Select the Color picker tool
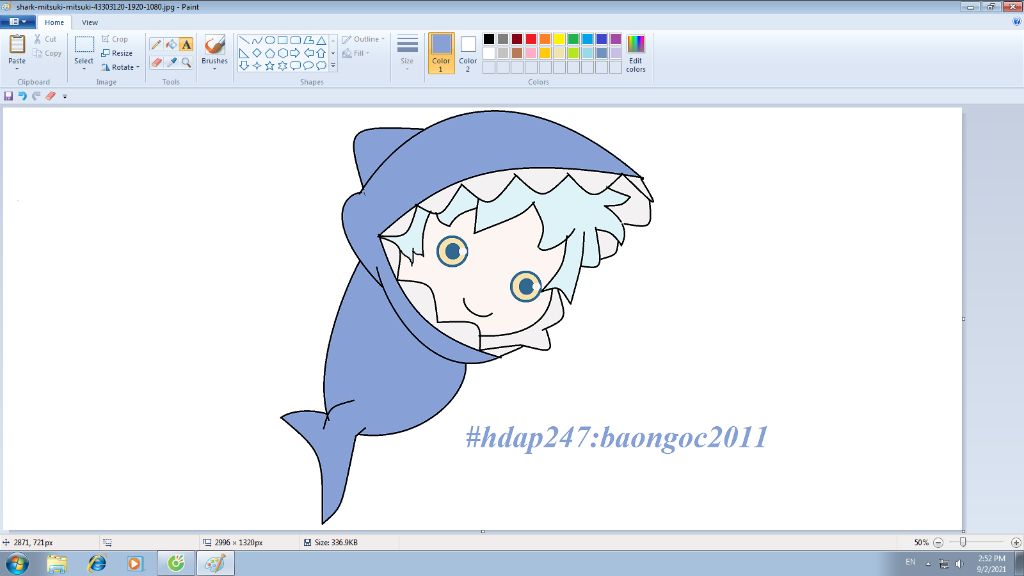The width and height of the screenshot is (1024, 576). tap(170, 61)
